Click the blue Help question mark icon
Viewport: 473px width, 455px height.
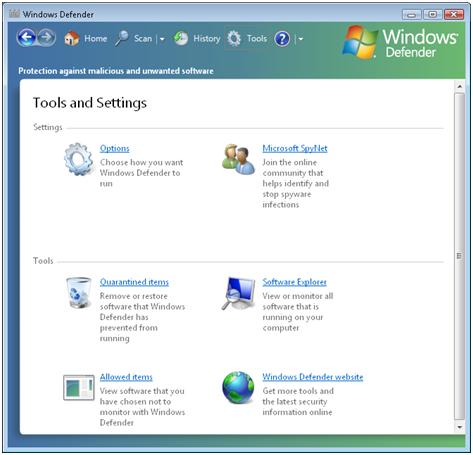tap(282, 39)
